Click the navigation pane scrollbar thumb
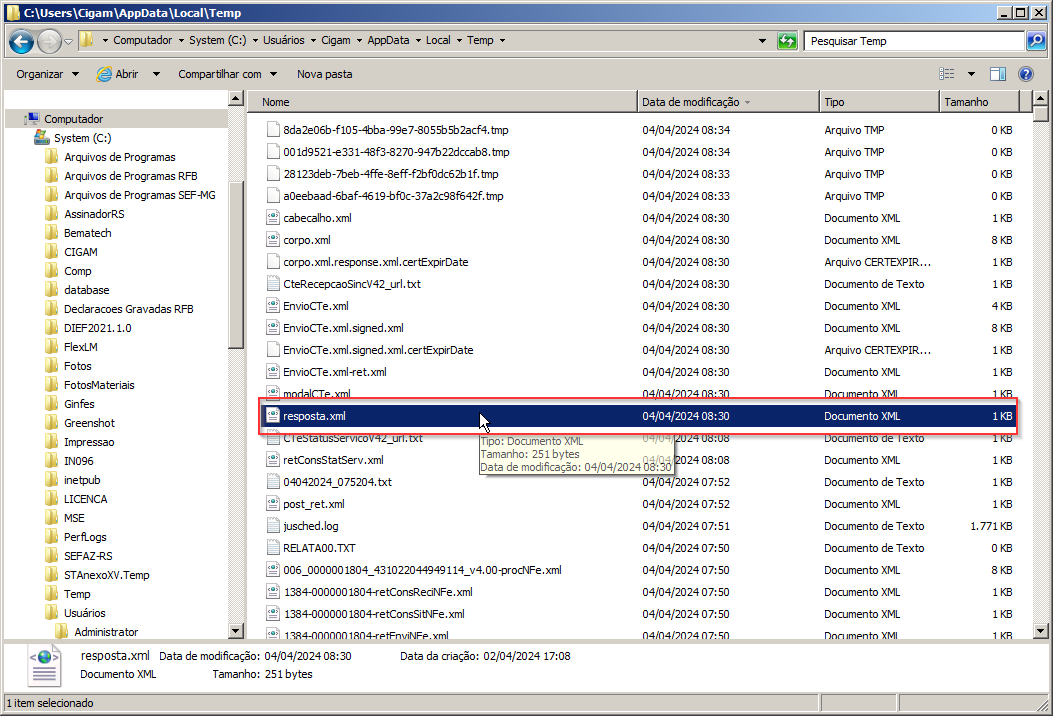This screenshot has height=716, width=1053. click(235, 266)
